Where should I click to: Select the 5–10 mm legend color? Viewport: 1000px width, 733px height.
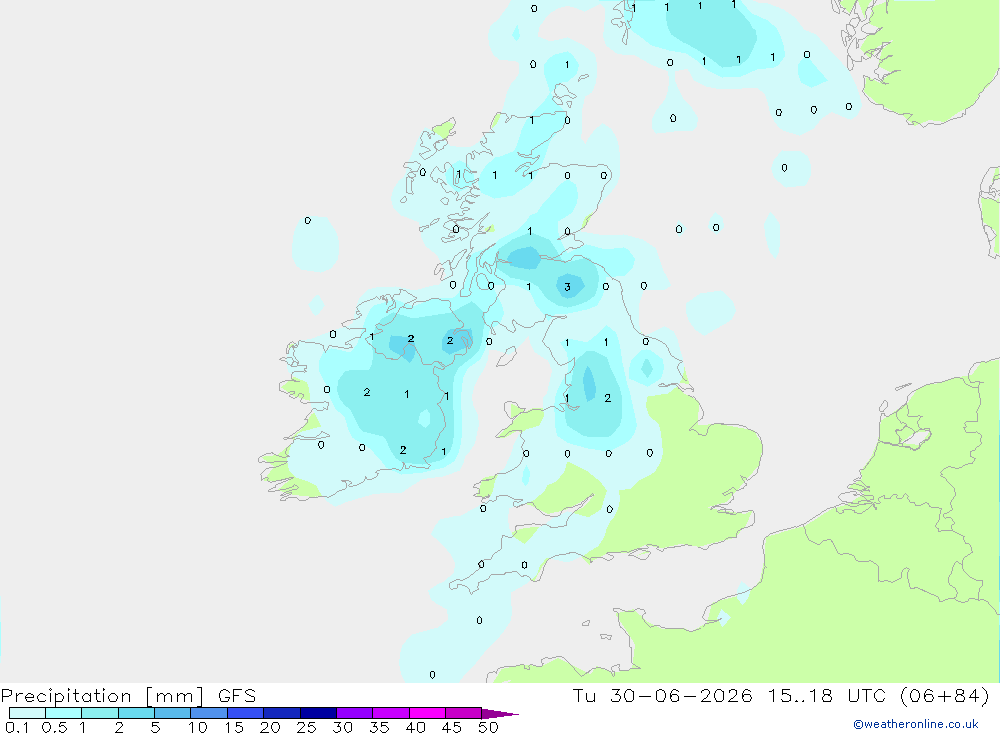coord(172,713)
